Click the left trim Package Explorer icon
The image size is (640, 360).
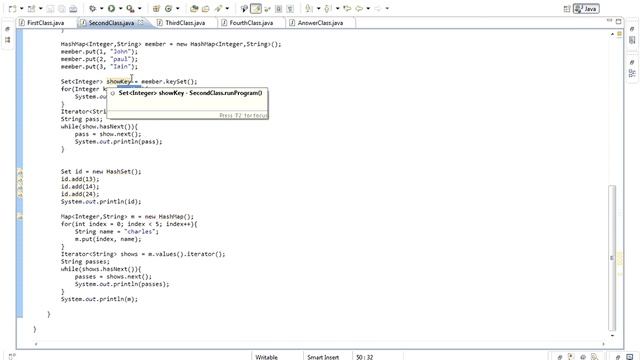coord(7,40)
